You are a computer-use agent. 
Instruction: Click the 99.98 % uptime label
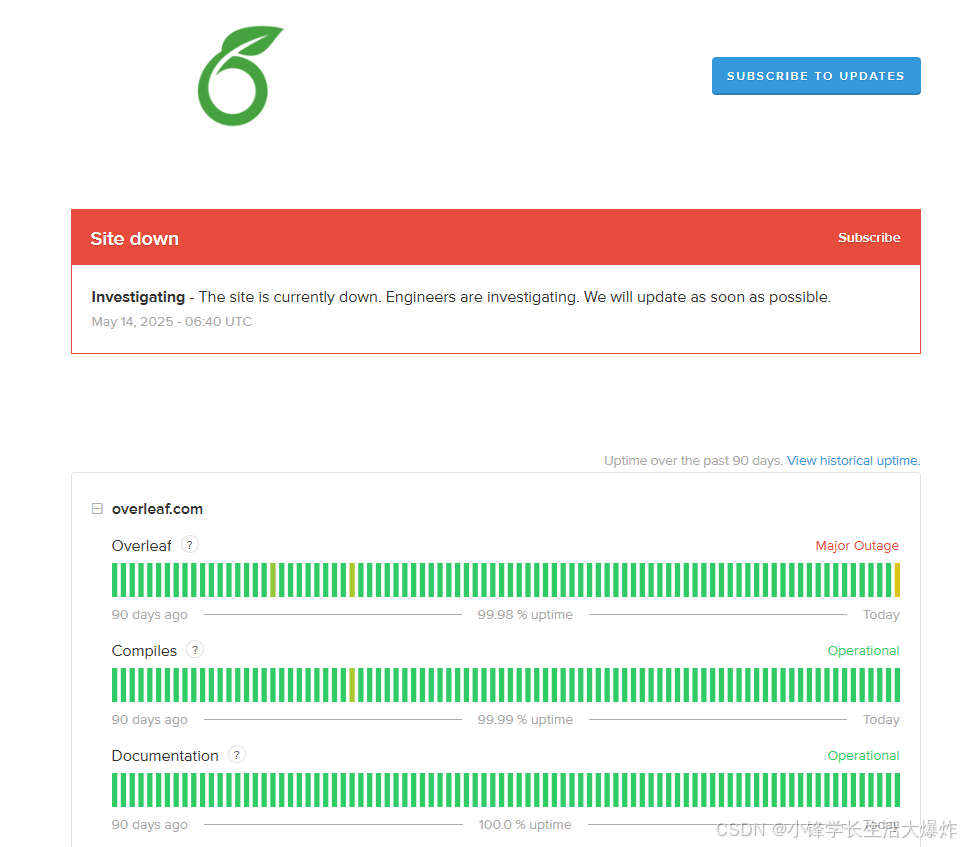click(x=525, y=615)
